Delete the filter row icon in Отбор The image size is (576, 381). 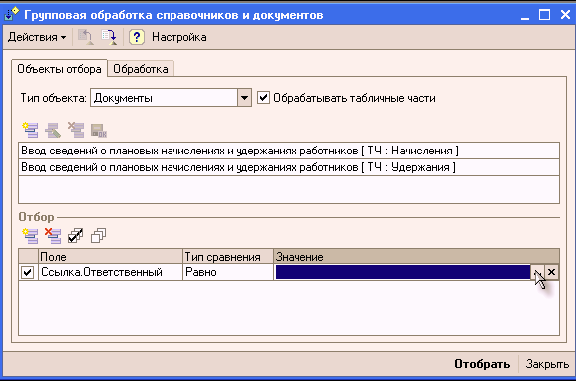click(x=53, y=236)
